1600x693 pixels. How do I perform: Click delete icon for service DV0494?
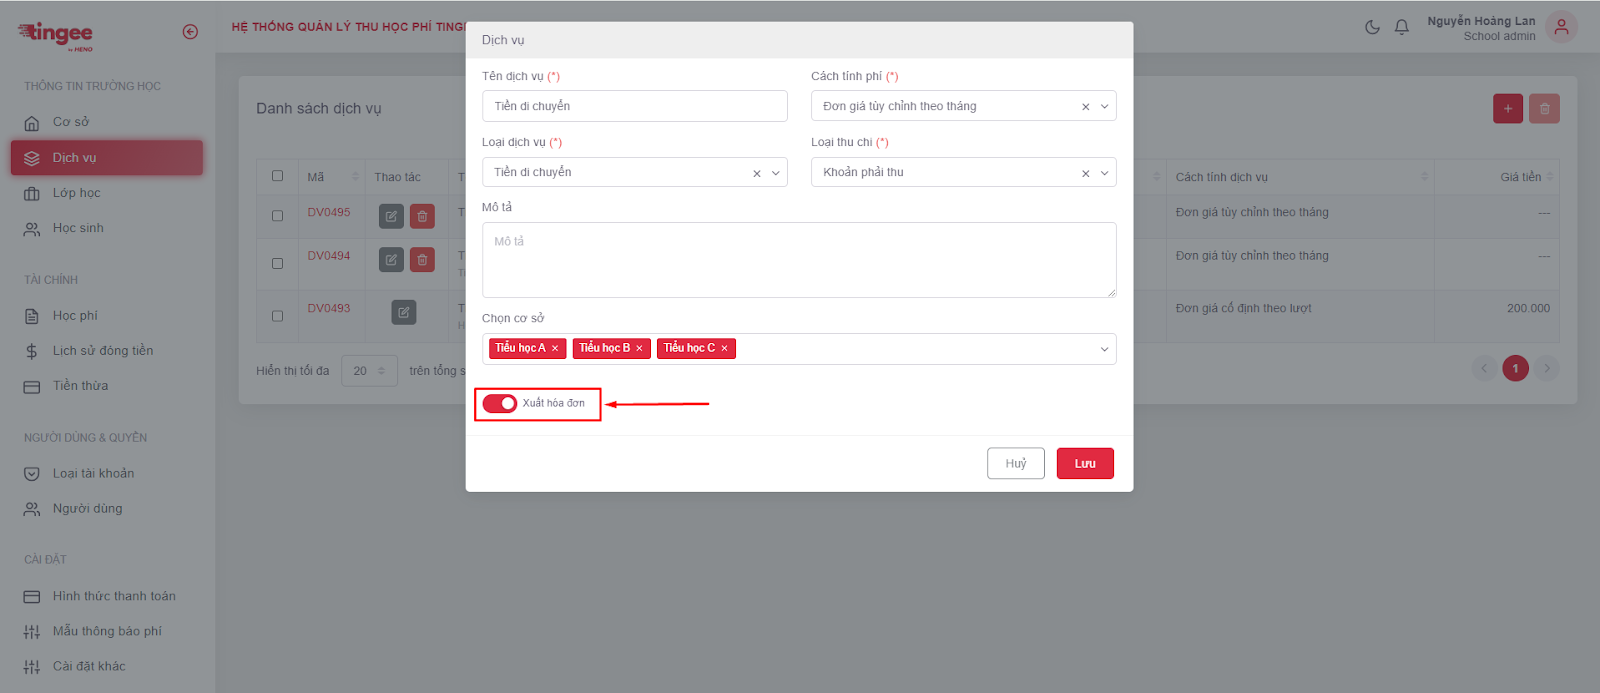tap(423, 260)
